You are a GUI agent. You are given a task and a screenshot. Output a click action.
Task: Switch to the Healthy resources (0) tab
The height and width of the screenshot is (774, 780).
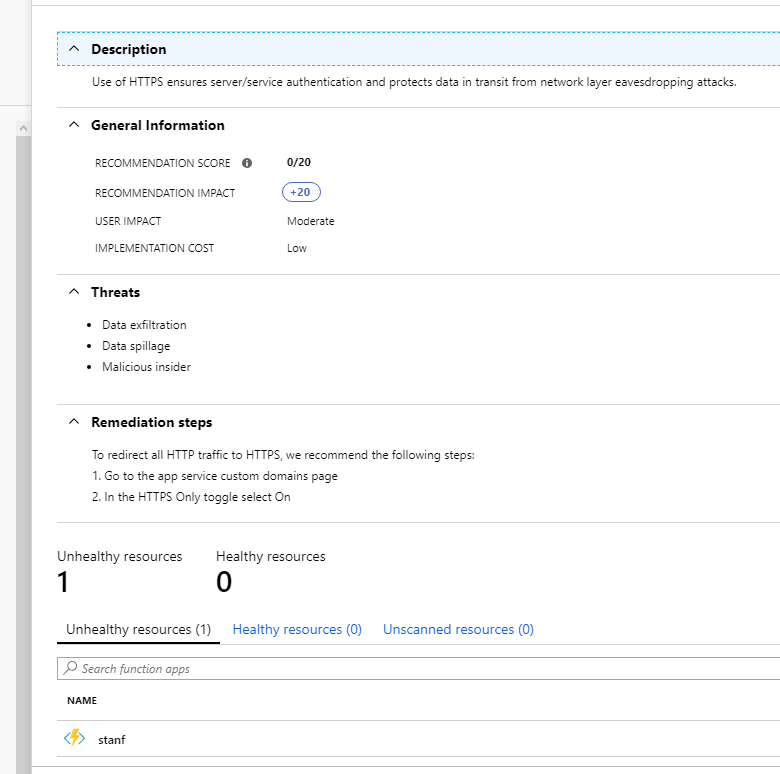click(297, 630)
